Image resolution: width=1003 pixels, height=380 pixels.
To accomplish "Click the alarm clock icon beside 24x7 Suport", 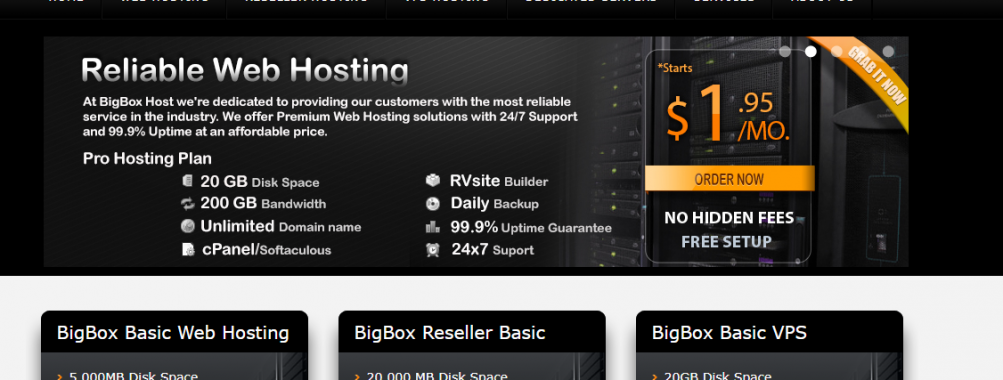I will pos(433,249).
